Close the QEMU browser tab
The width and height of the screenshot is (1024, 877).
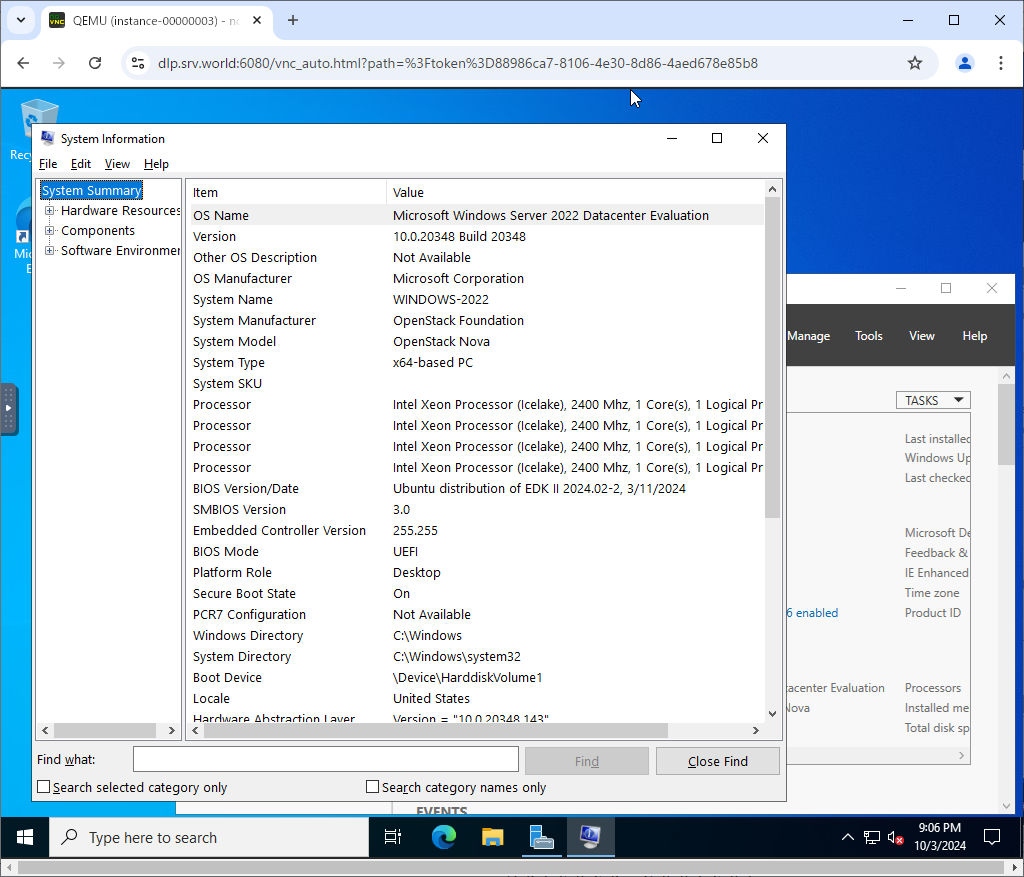pyautogui.click(x=257, y=20)
